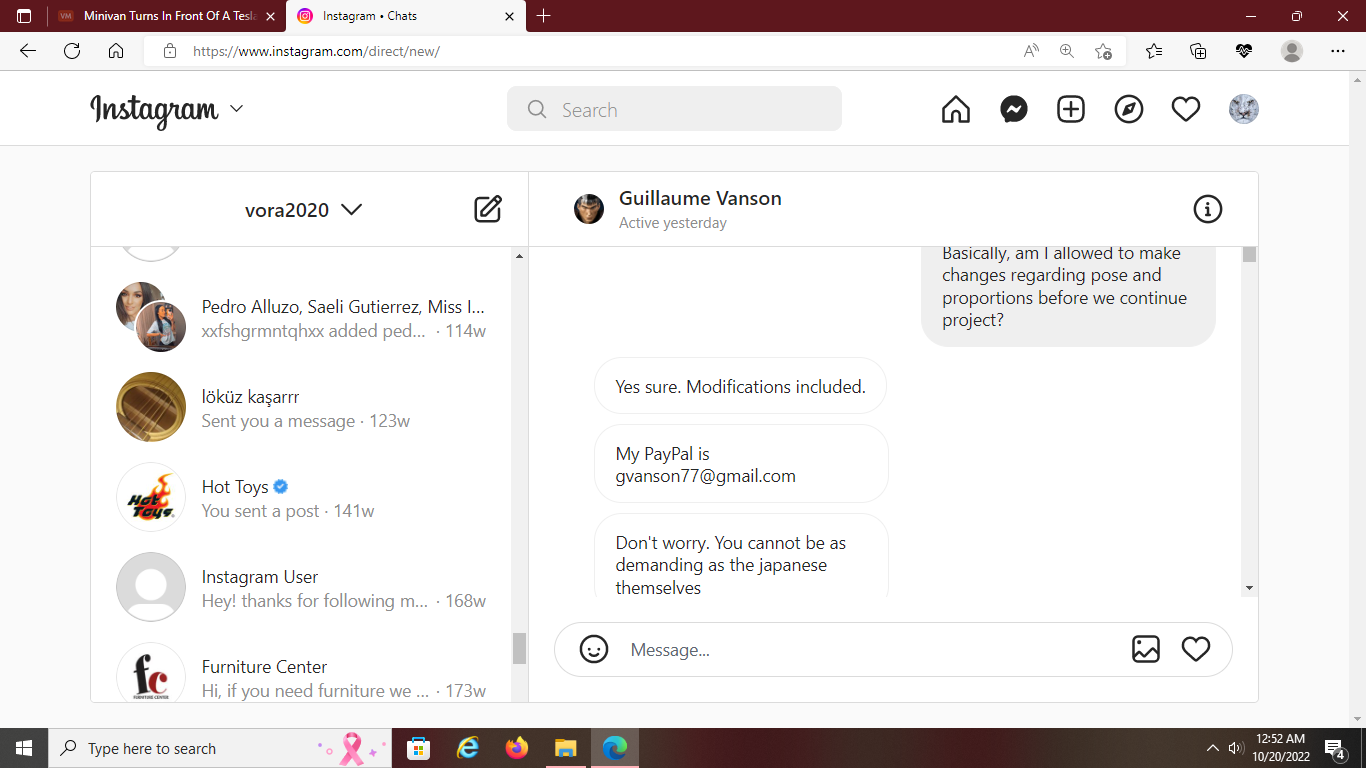
Task: Refresh the page
Action: (x=72, y=51)
